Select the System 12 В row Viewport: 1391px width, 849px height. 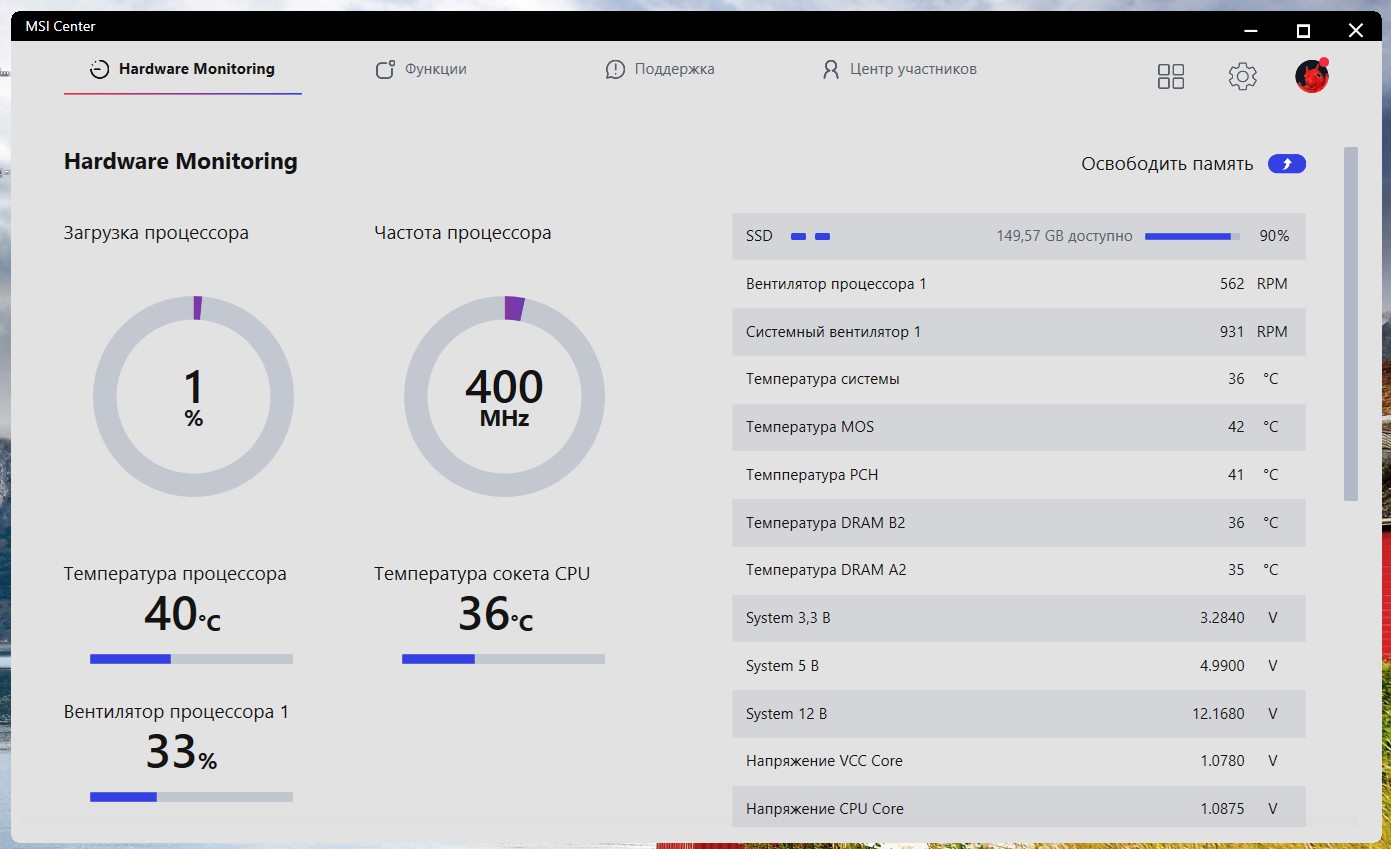pyautogui.click(x=1018, y=714)
